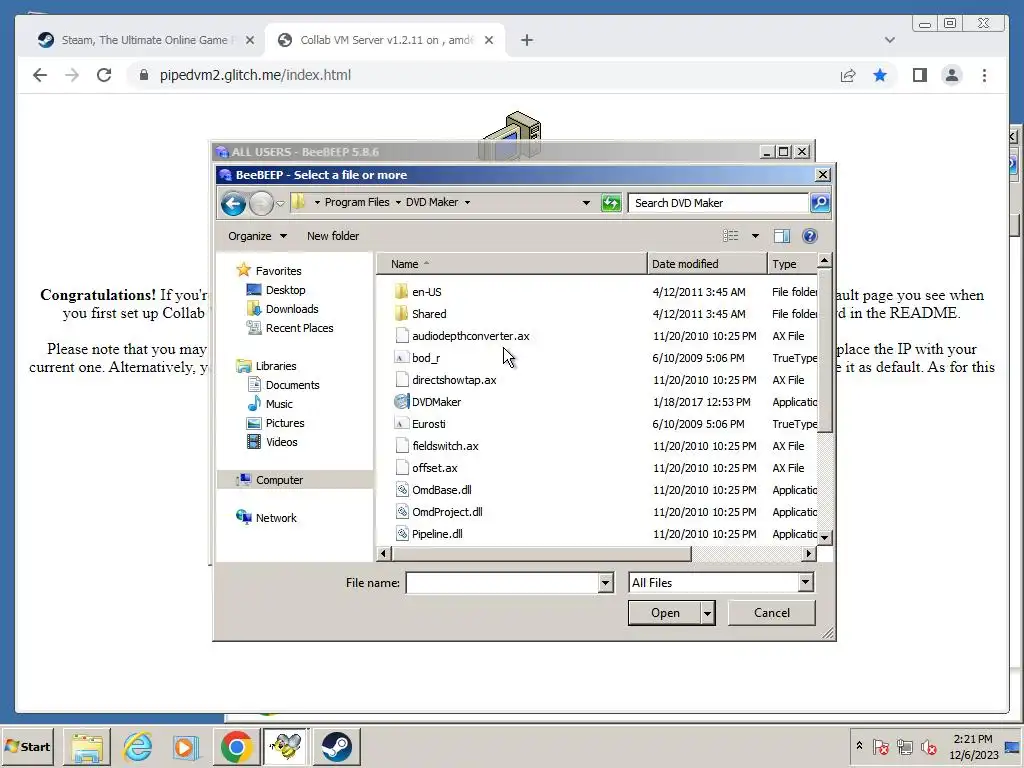Click the File name input field
This screenshot has height=768, width=1024.
pos(502,583)
